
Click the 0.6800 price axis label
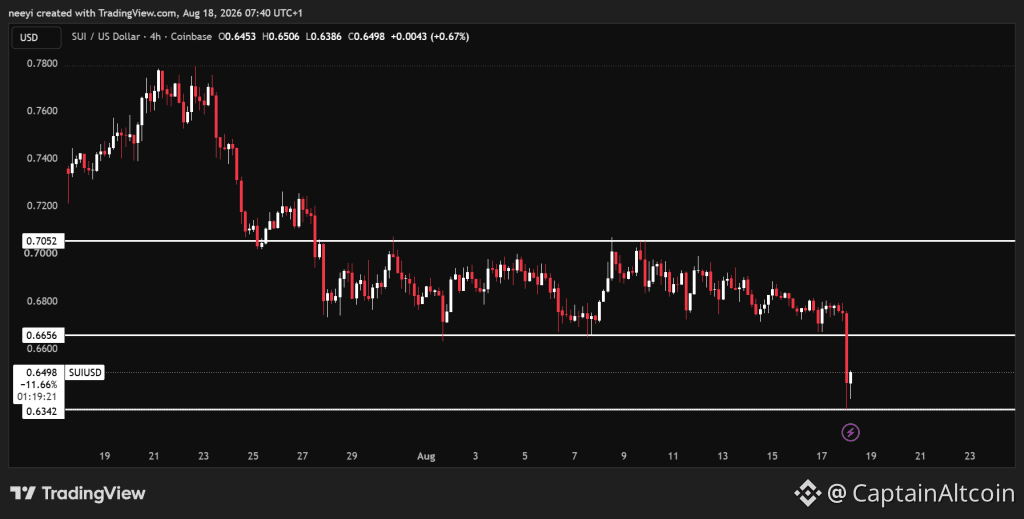(x=42, y=301)
